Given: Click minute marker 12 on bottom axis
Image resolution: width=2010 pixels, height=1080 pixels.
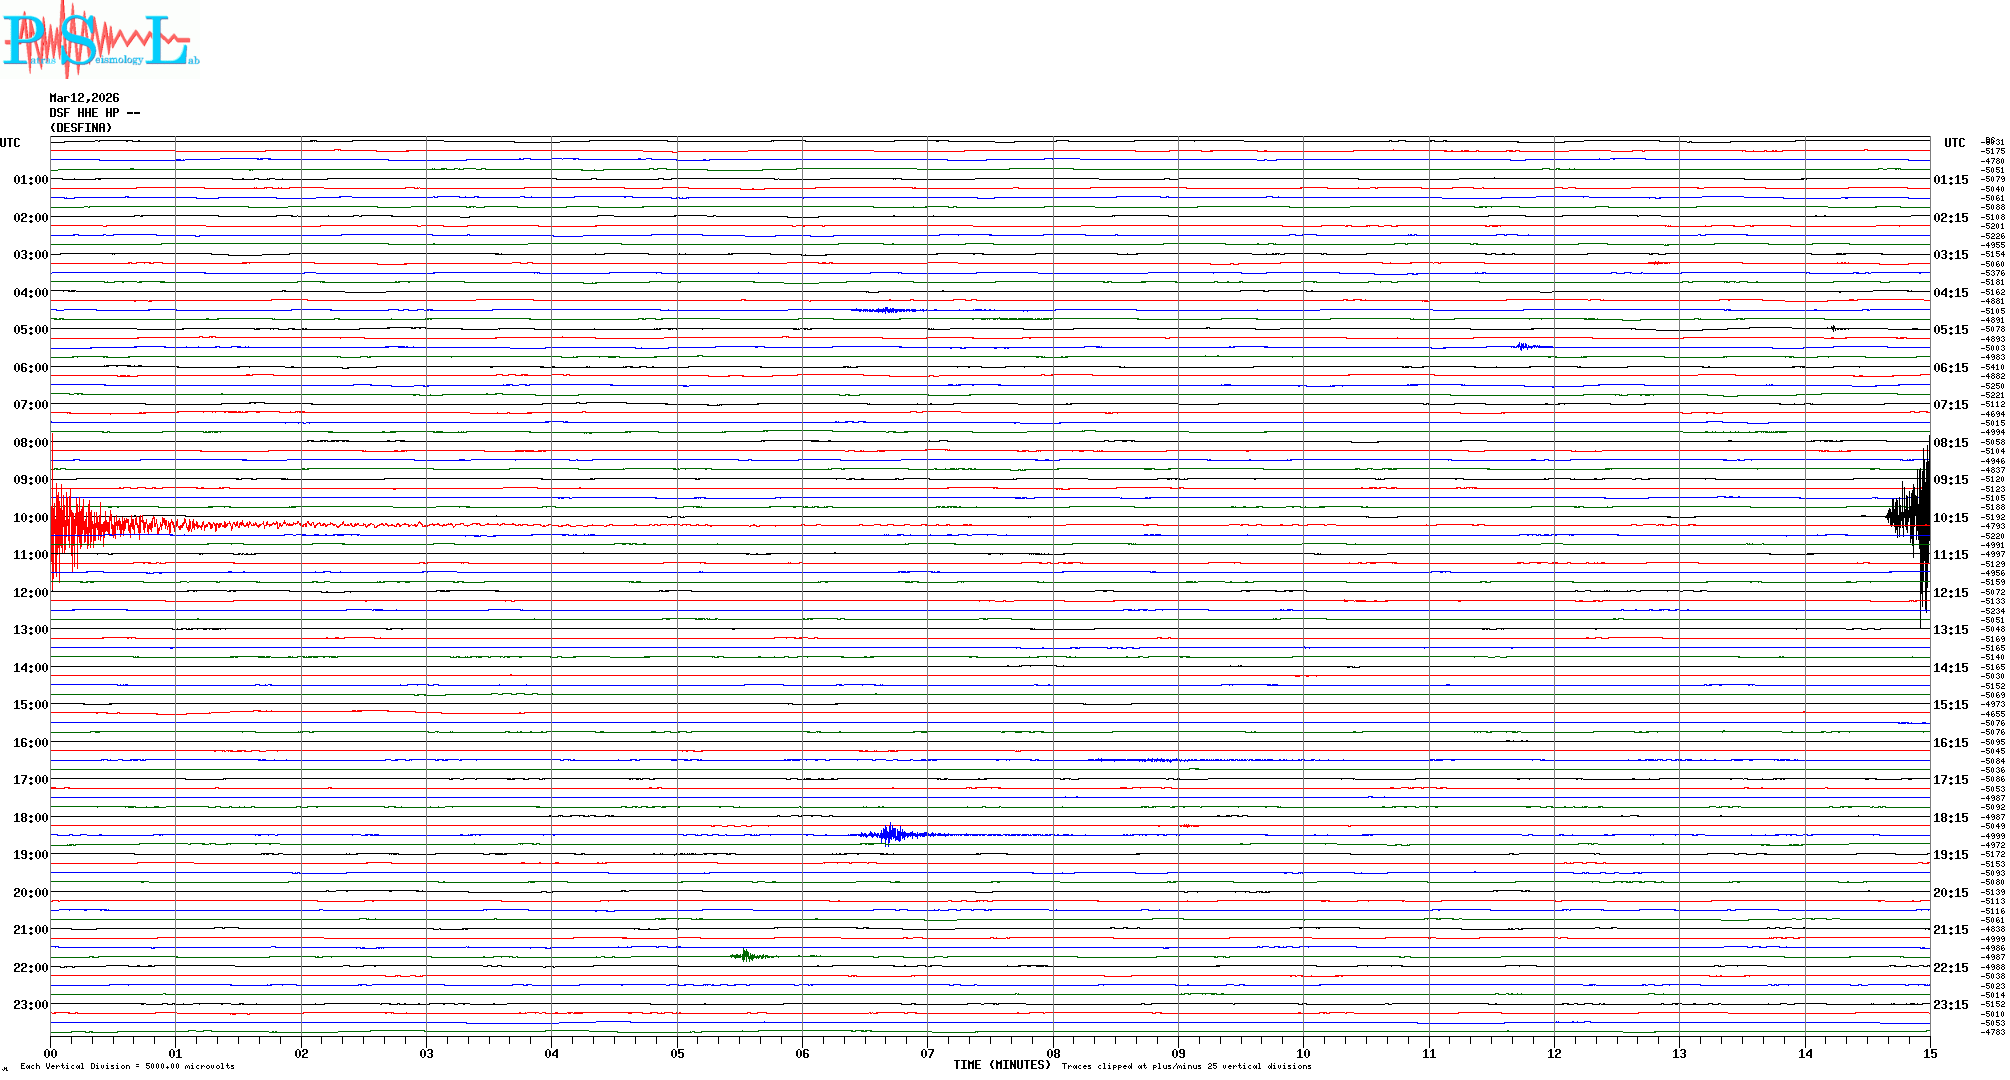Looking at the screenshot, I should [x=1554, y=1053].
